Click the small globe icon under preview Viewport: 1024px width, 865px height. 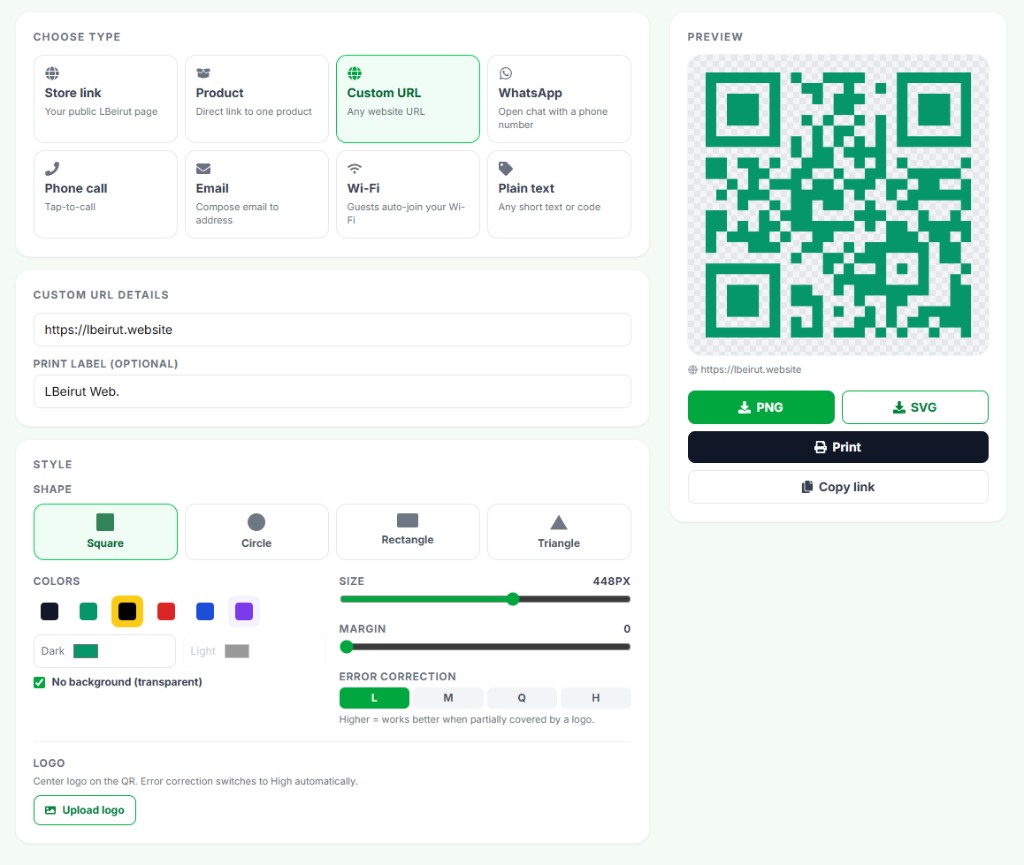(693, 370)
